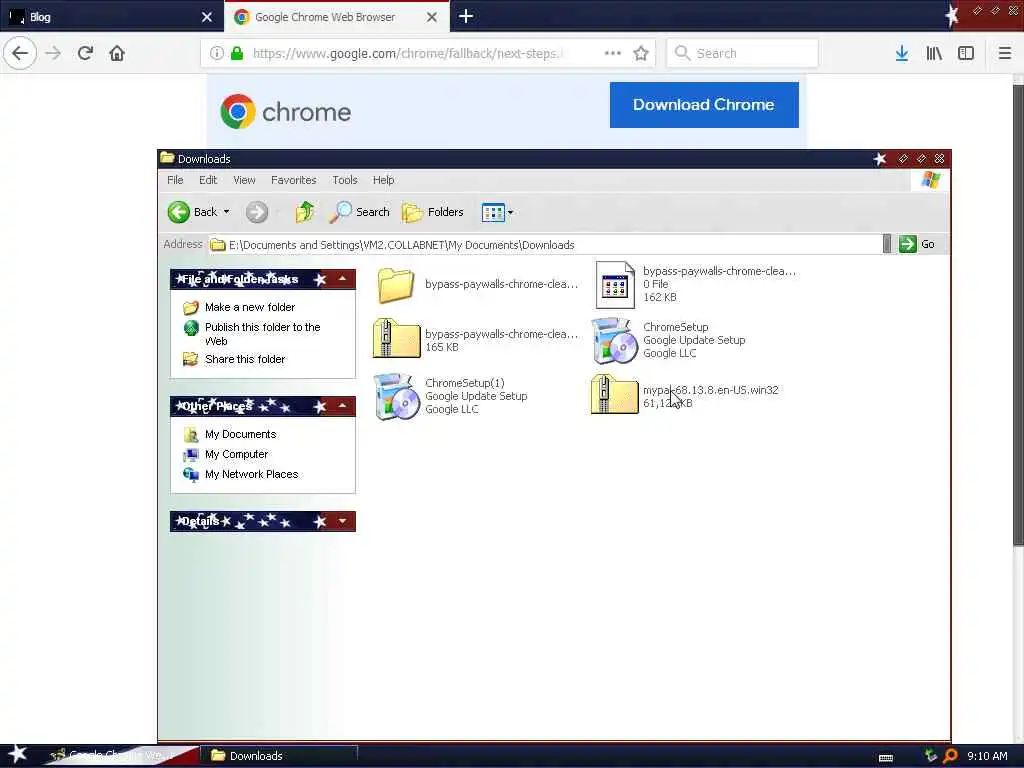This screenshot has height=768, width=1024.
Task: Expand the Details panel
Action: (x=342, y=521)
